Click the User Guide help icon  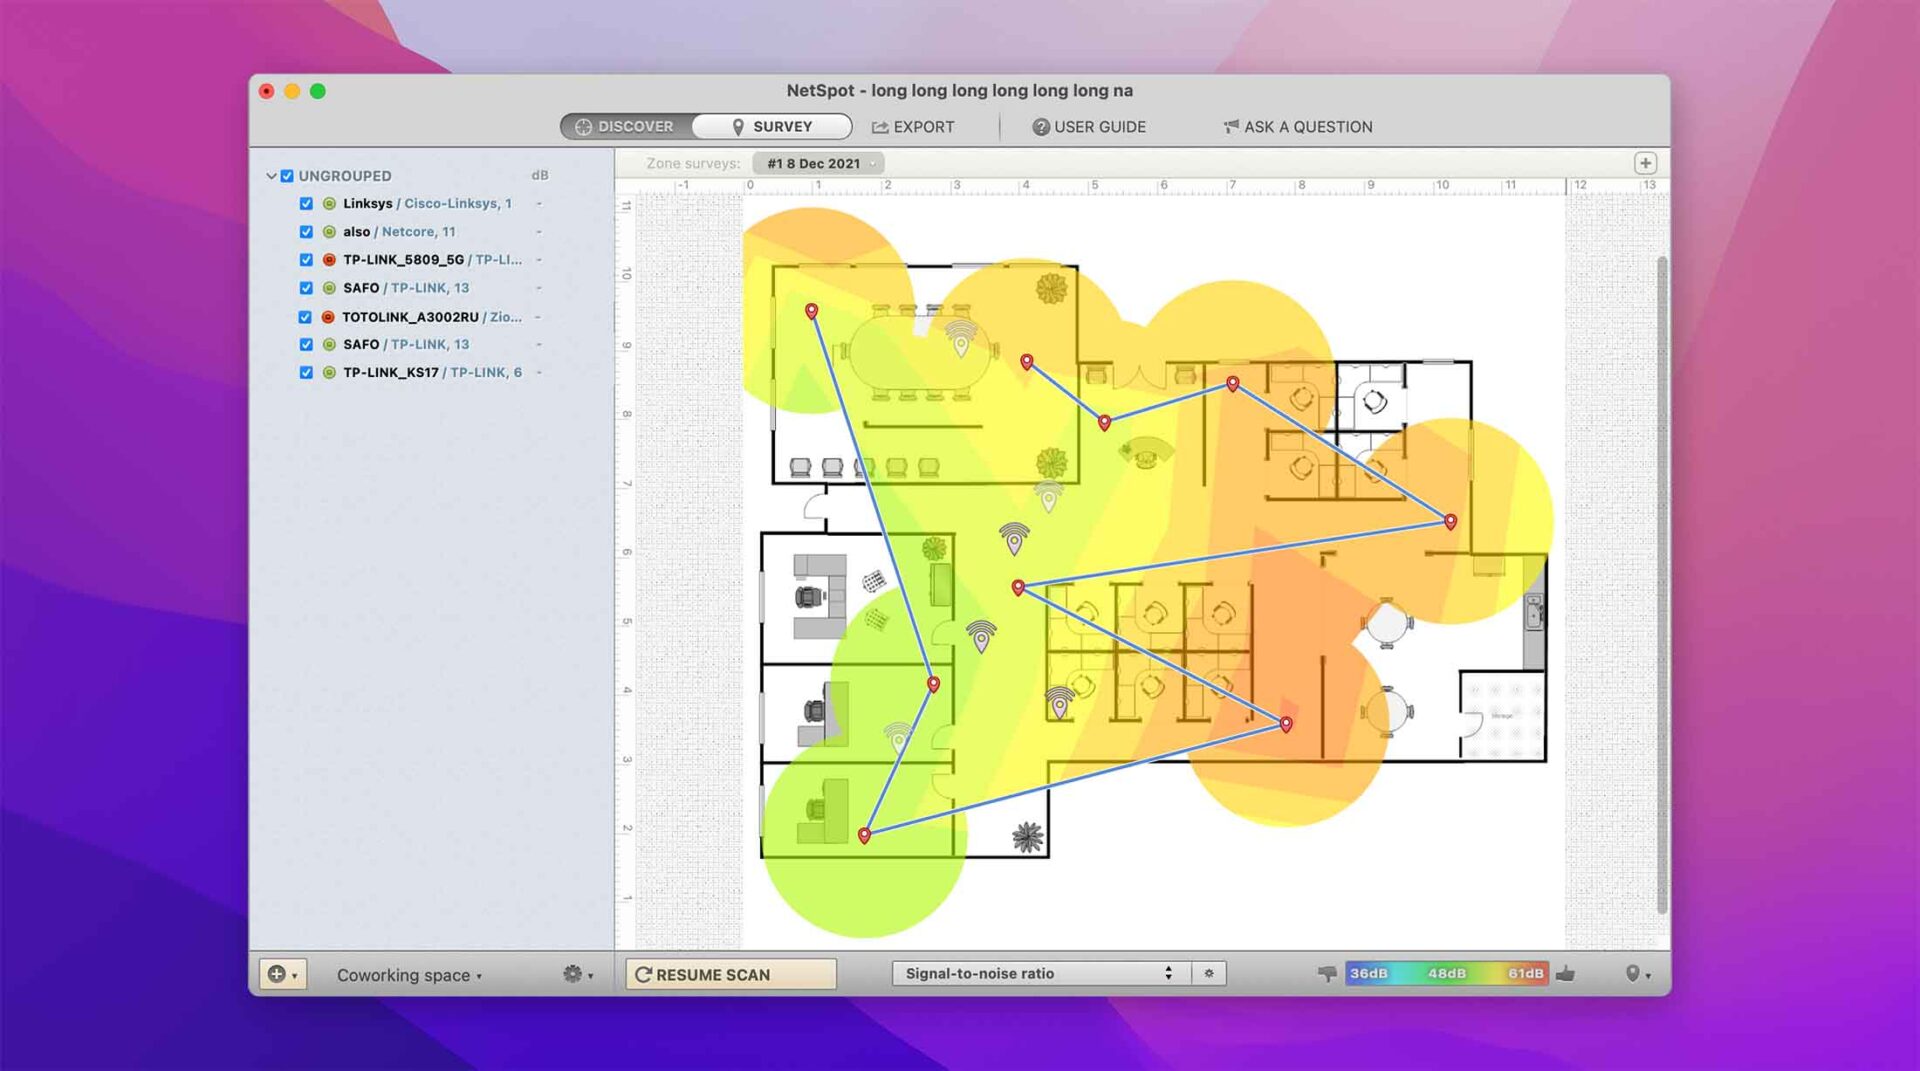[x=1040, y=127]
